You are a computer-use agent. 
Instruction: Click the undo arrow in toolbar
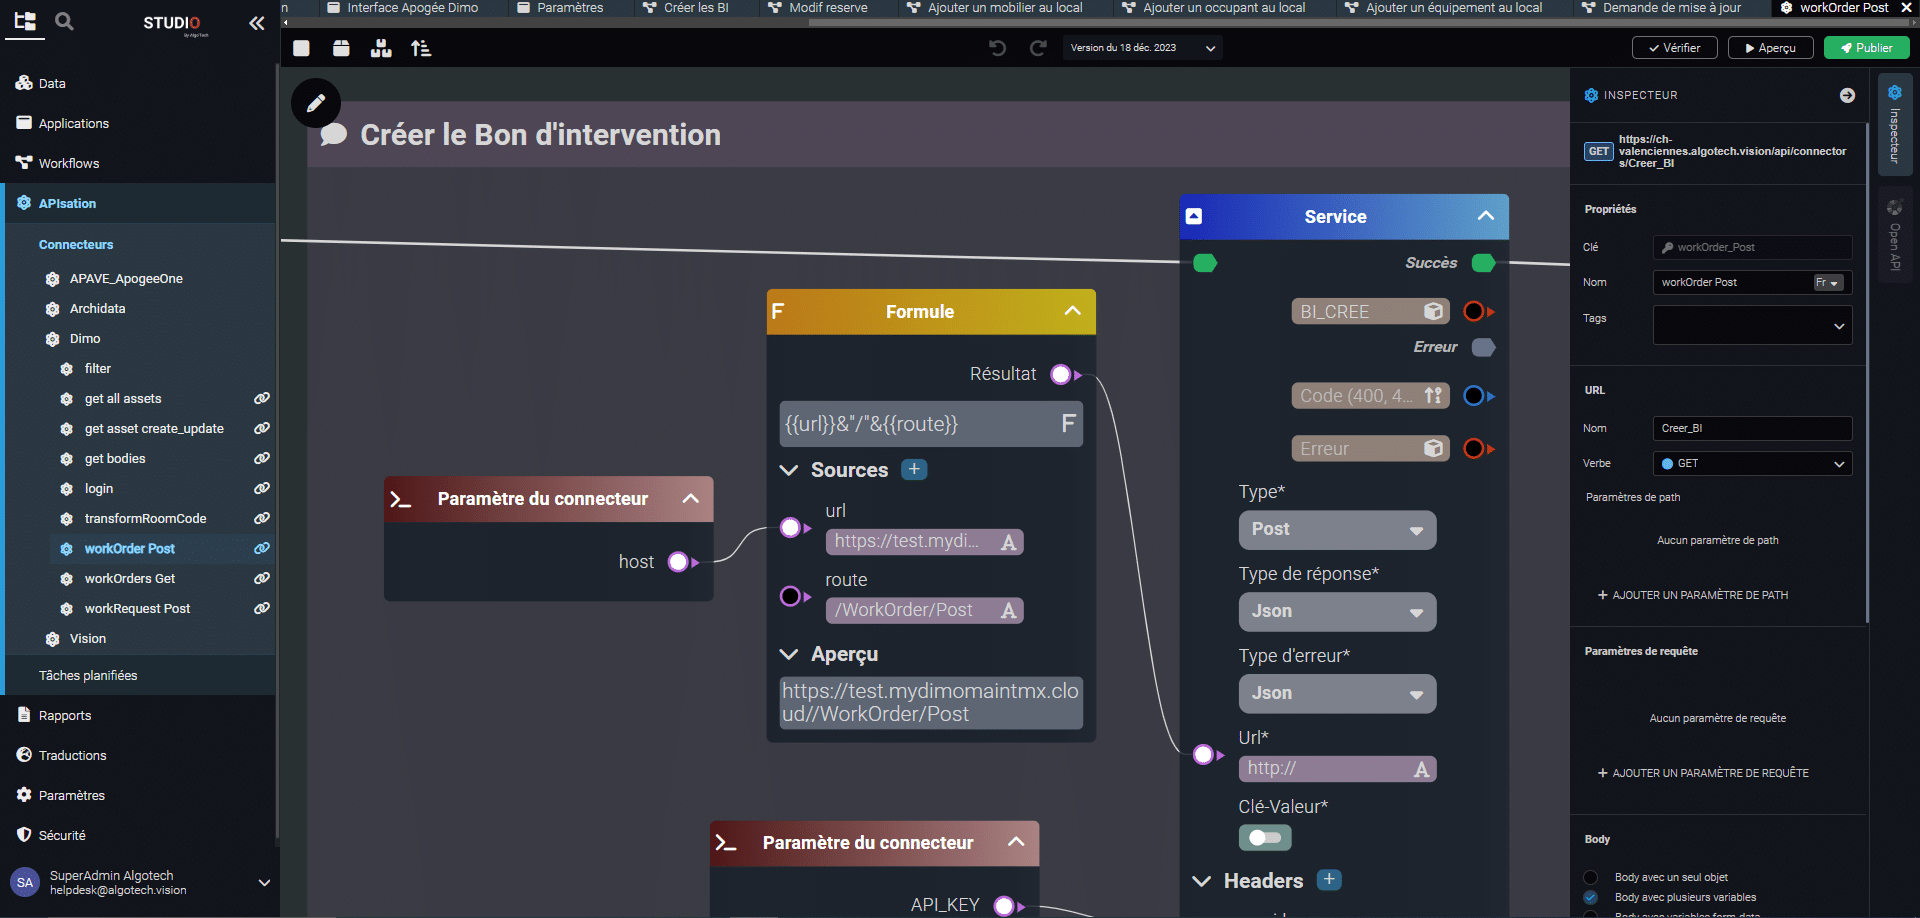997,48
